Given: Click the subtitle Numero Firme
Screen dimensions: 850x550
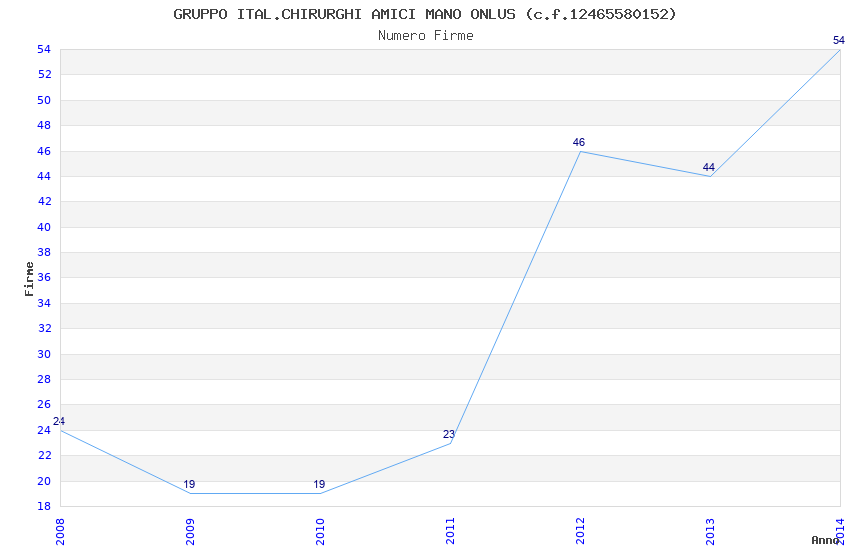Looking at the screenshot, I should [426, 36].
